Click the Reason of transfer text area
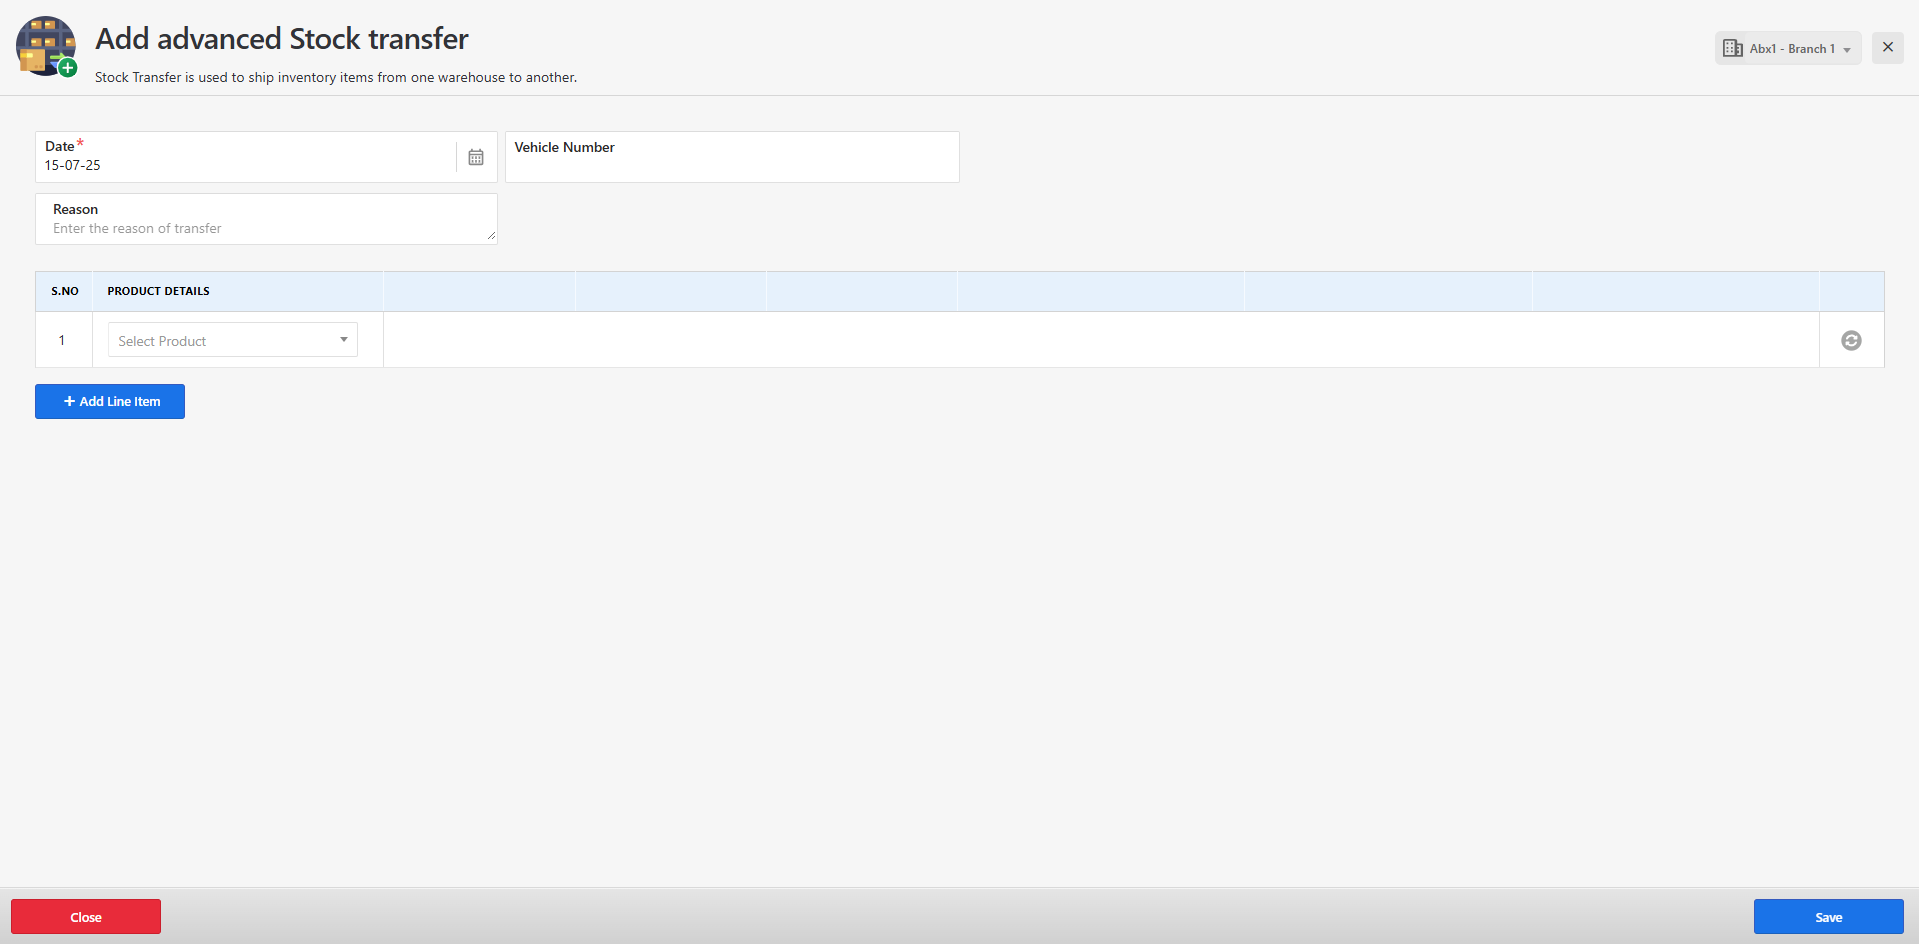 (x=265, y=228)
